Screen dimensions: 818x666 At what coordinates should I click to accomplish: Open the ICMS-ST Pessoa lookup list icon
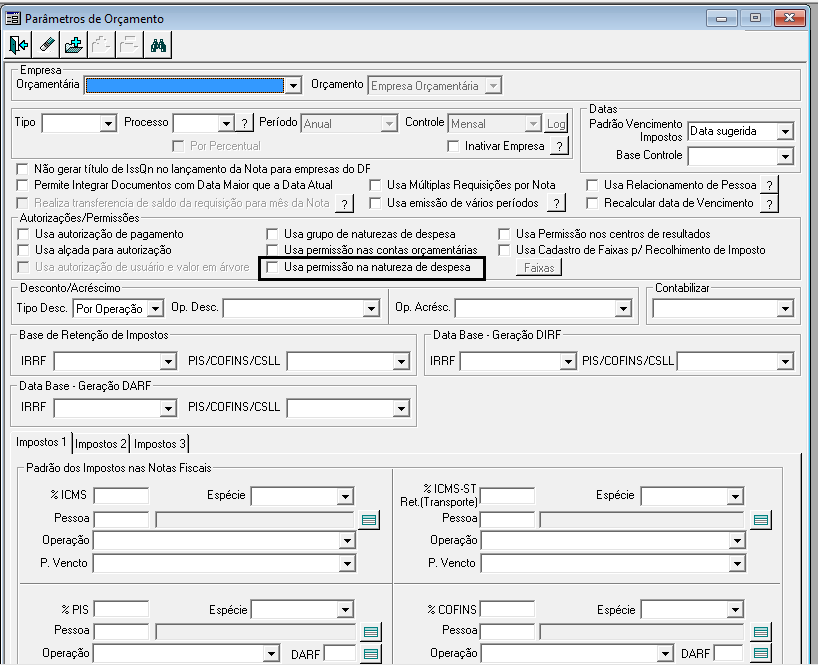[x=761, y=519]
